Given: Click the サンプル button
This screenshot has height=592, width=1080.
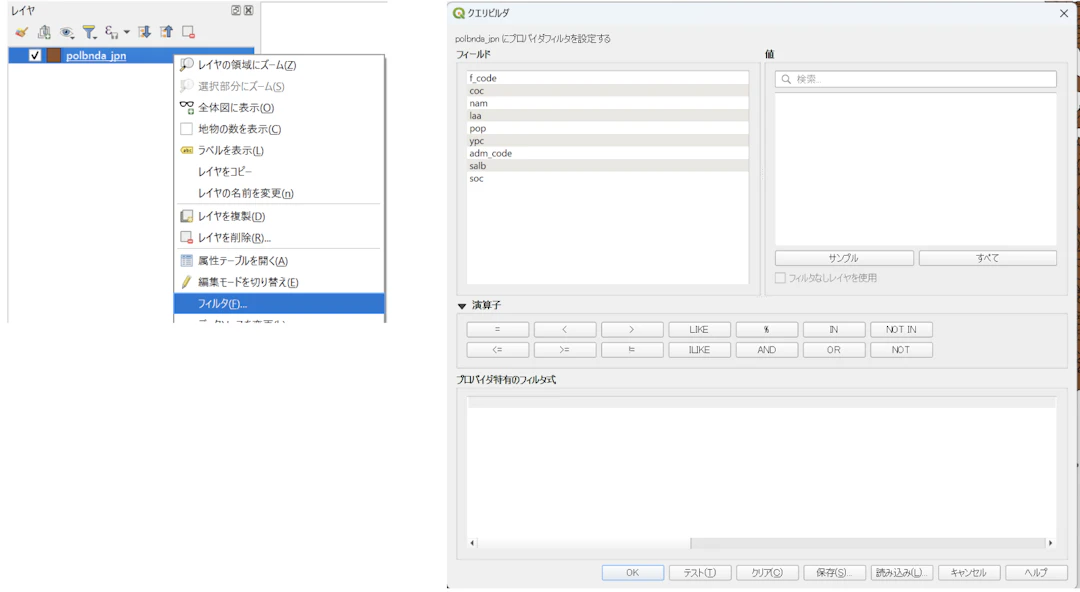Looking at the screenshot, I should (x=844, y=258).
